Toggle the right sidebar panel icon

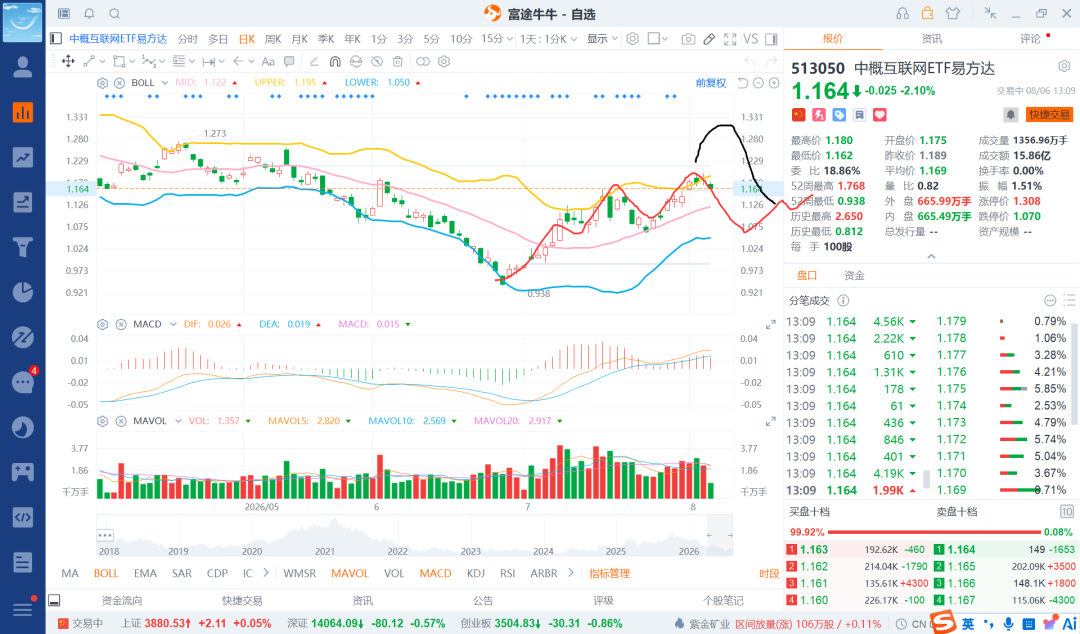[771, 39]
